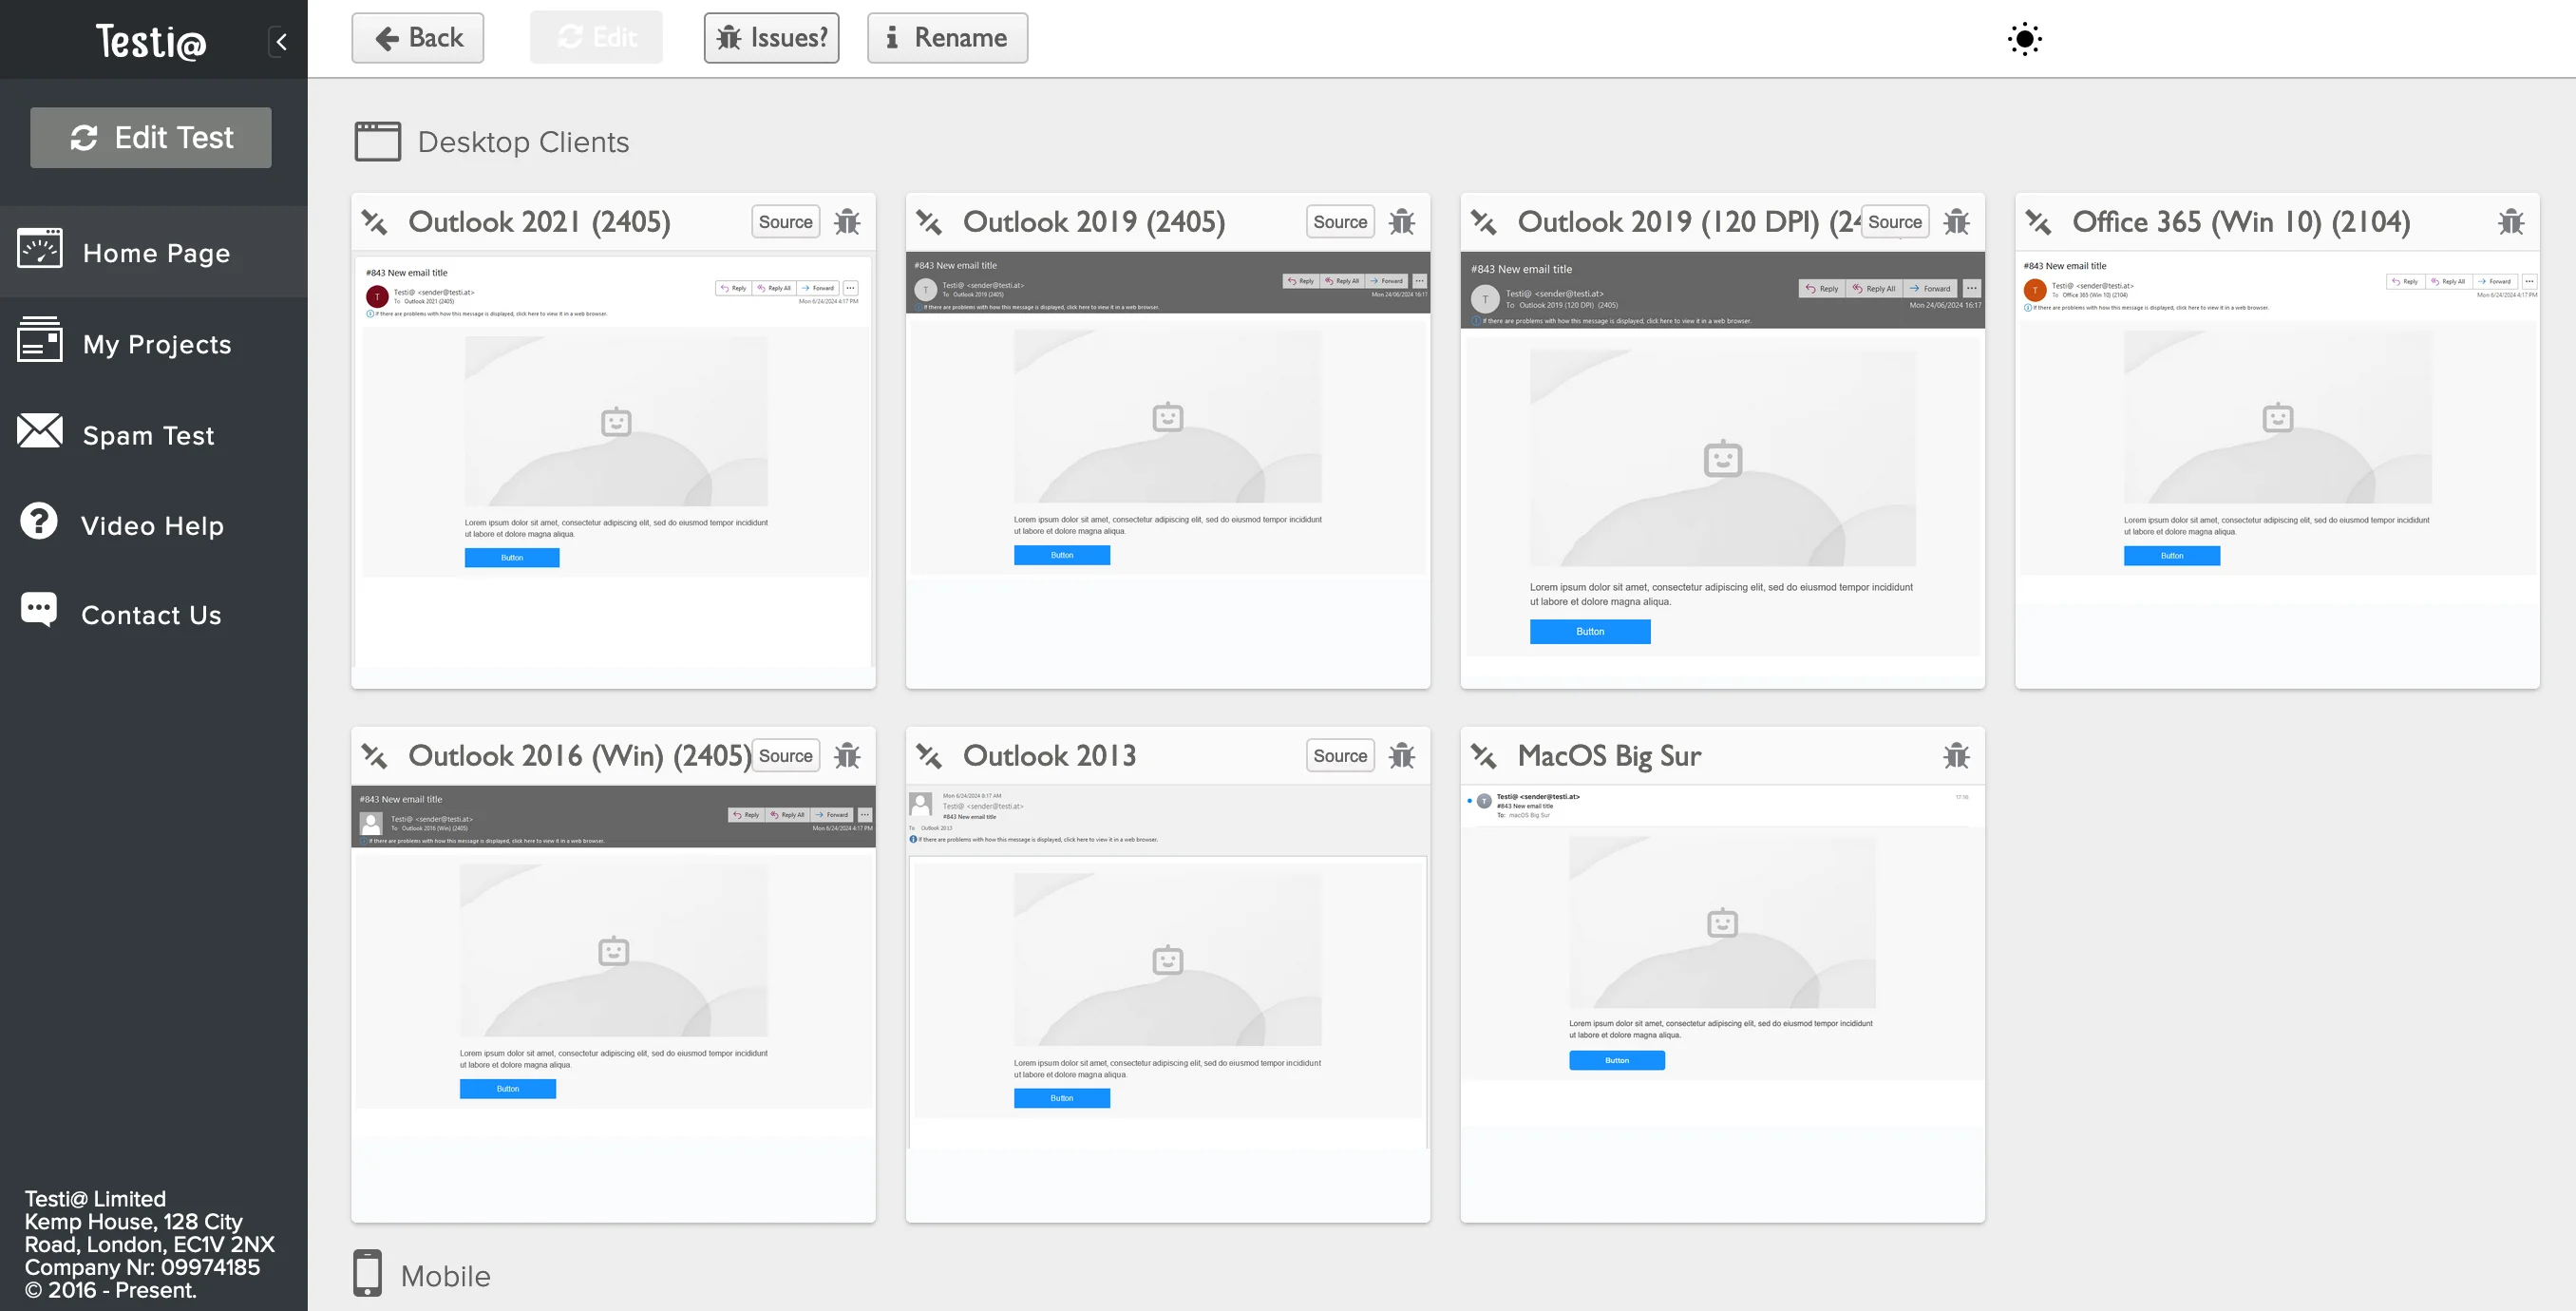Open the Outlook 2019 (120 DPI) preview thumbnail

[1722, 468]
